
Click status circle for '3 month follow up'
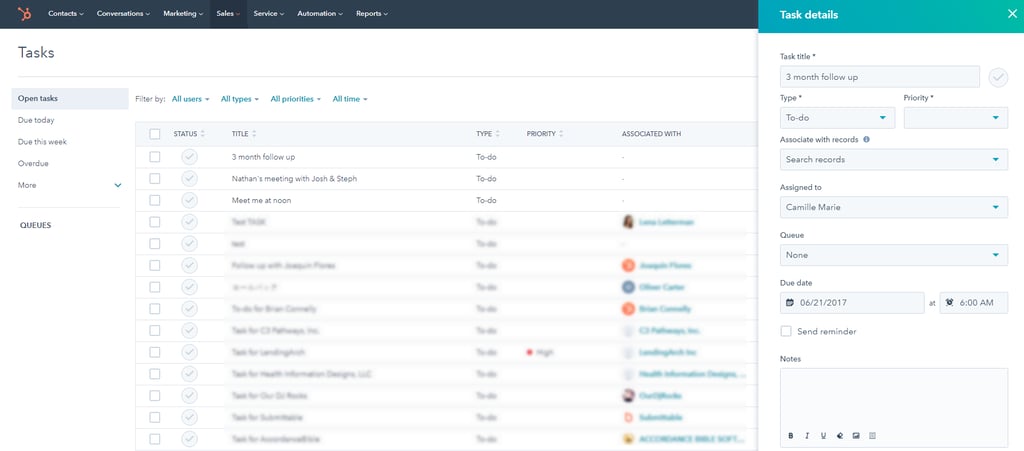[189, 157]
